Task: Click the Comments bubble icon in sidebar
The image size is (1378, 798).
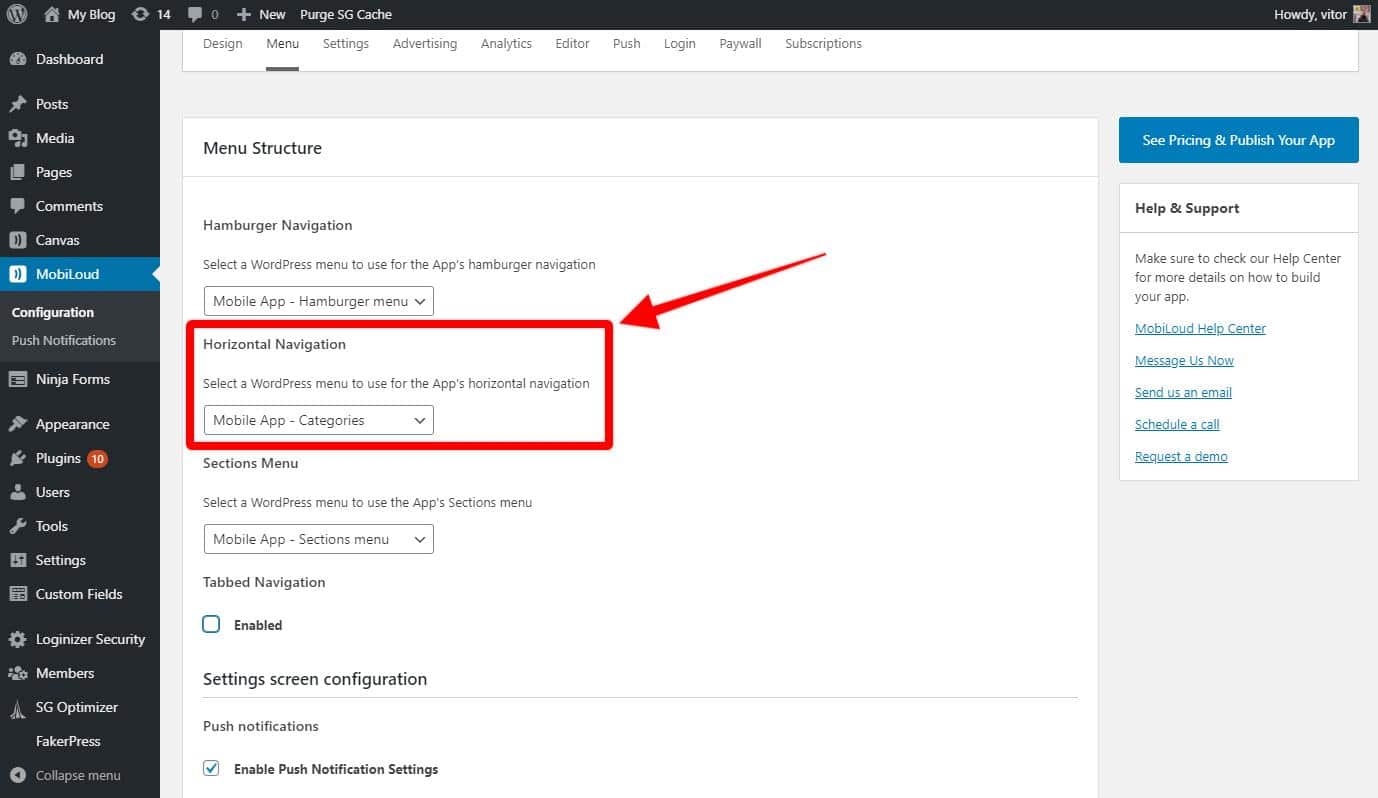Action: 17,206
